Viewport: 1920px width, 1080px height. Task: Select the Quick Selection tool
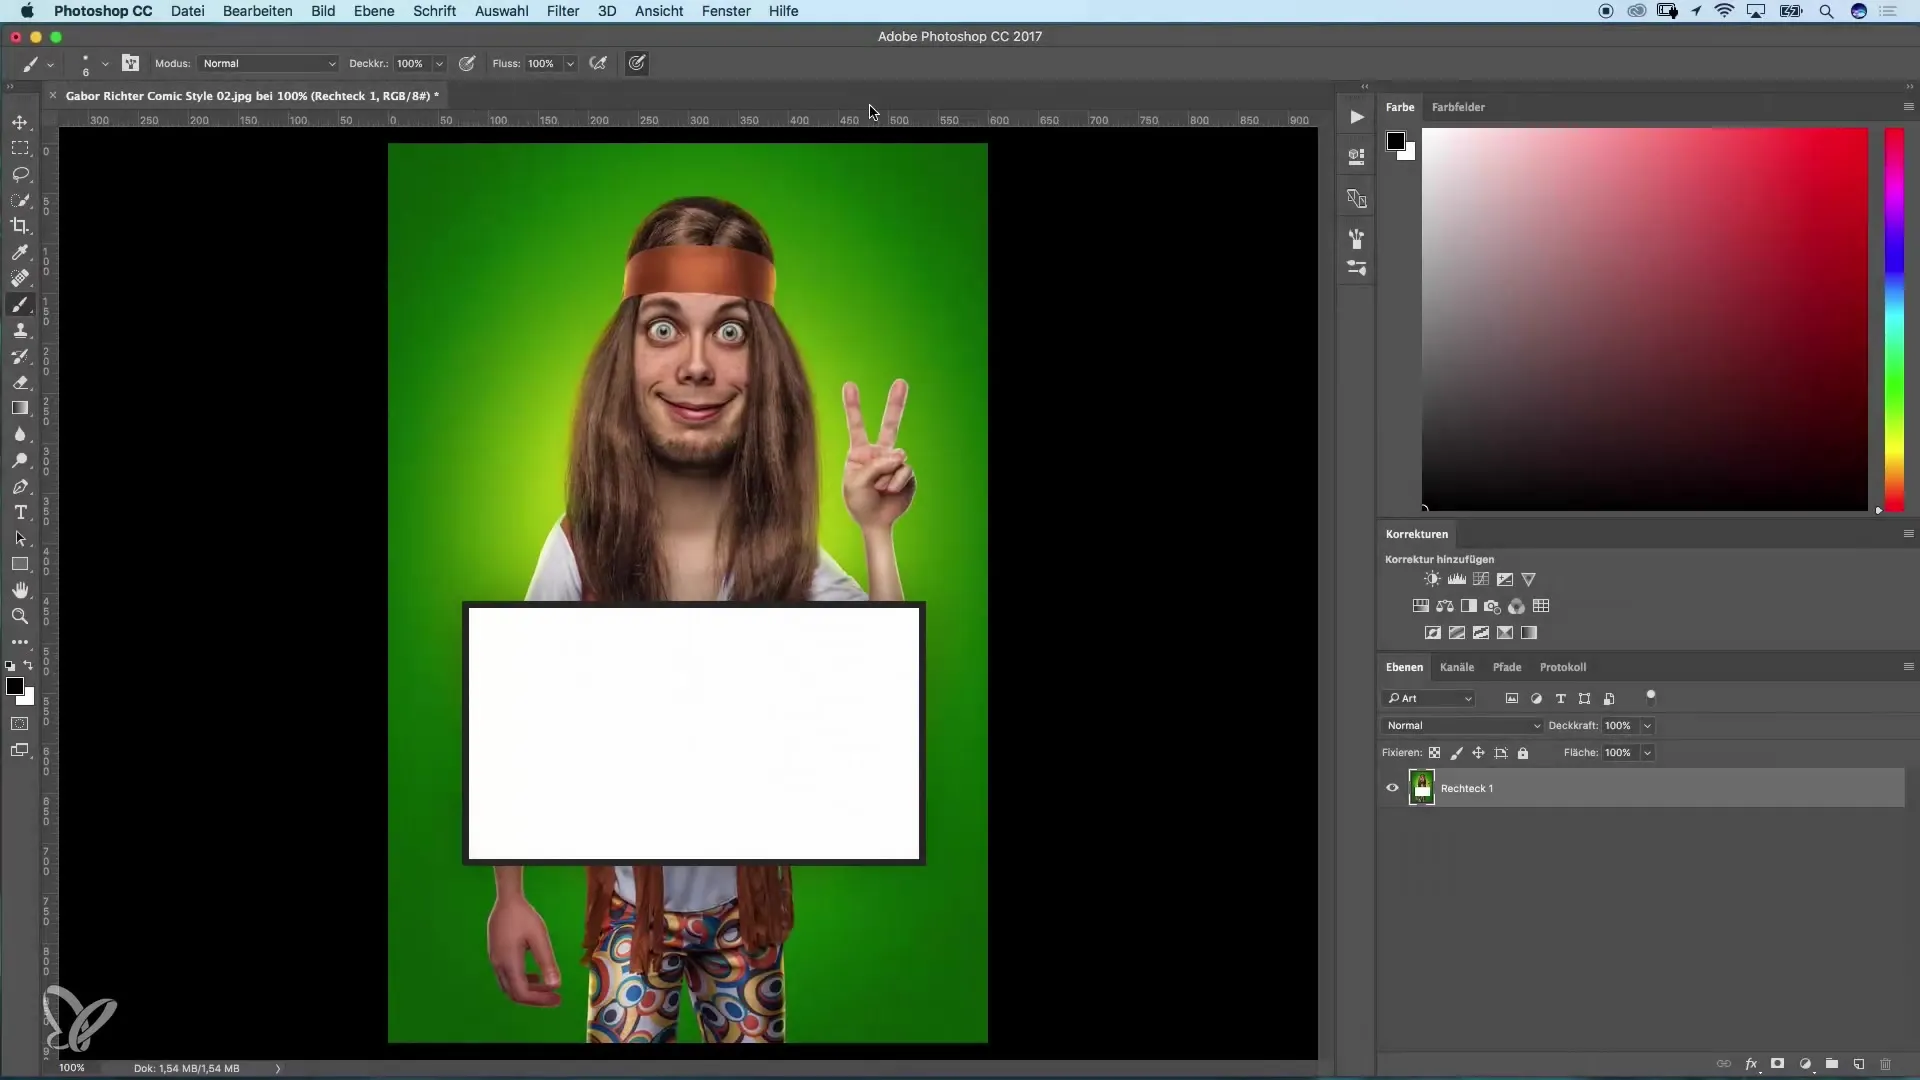click(20, 200)
